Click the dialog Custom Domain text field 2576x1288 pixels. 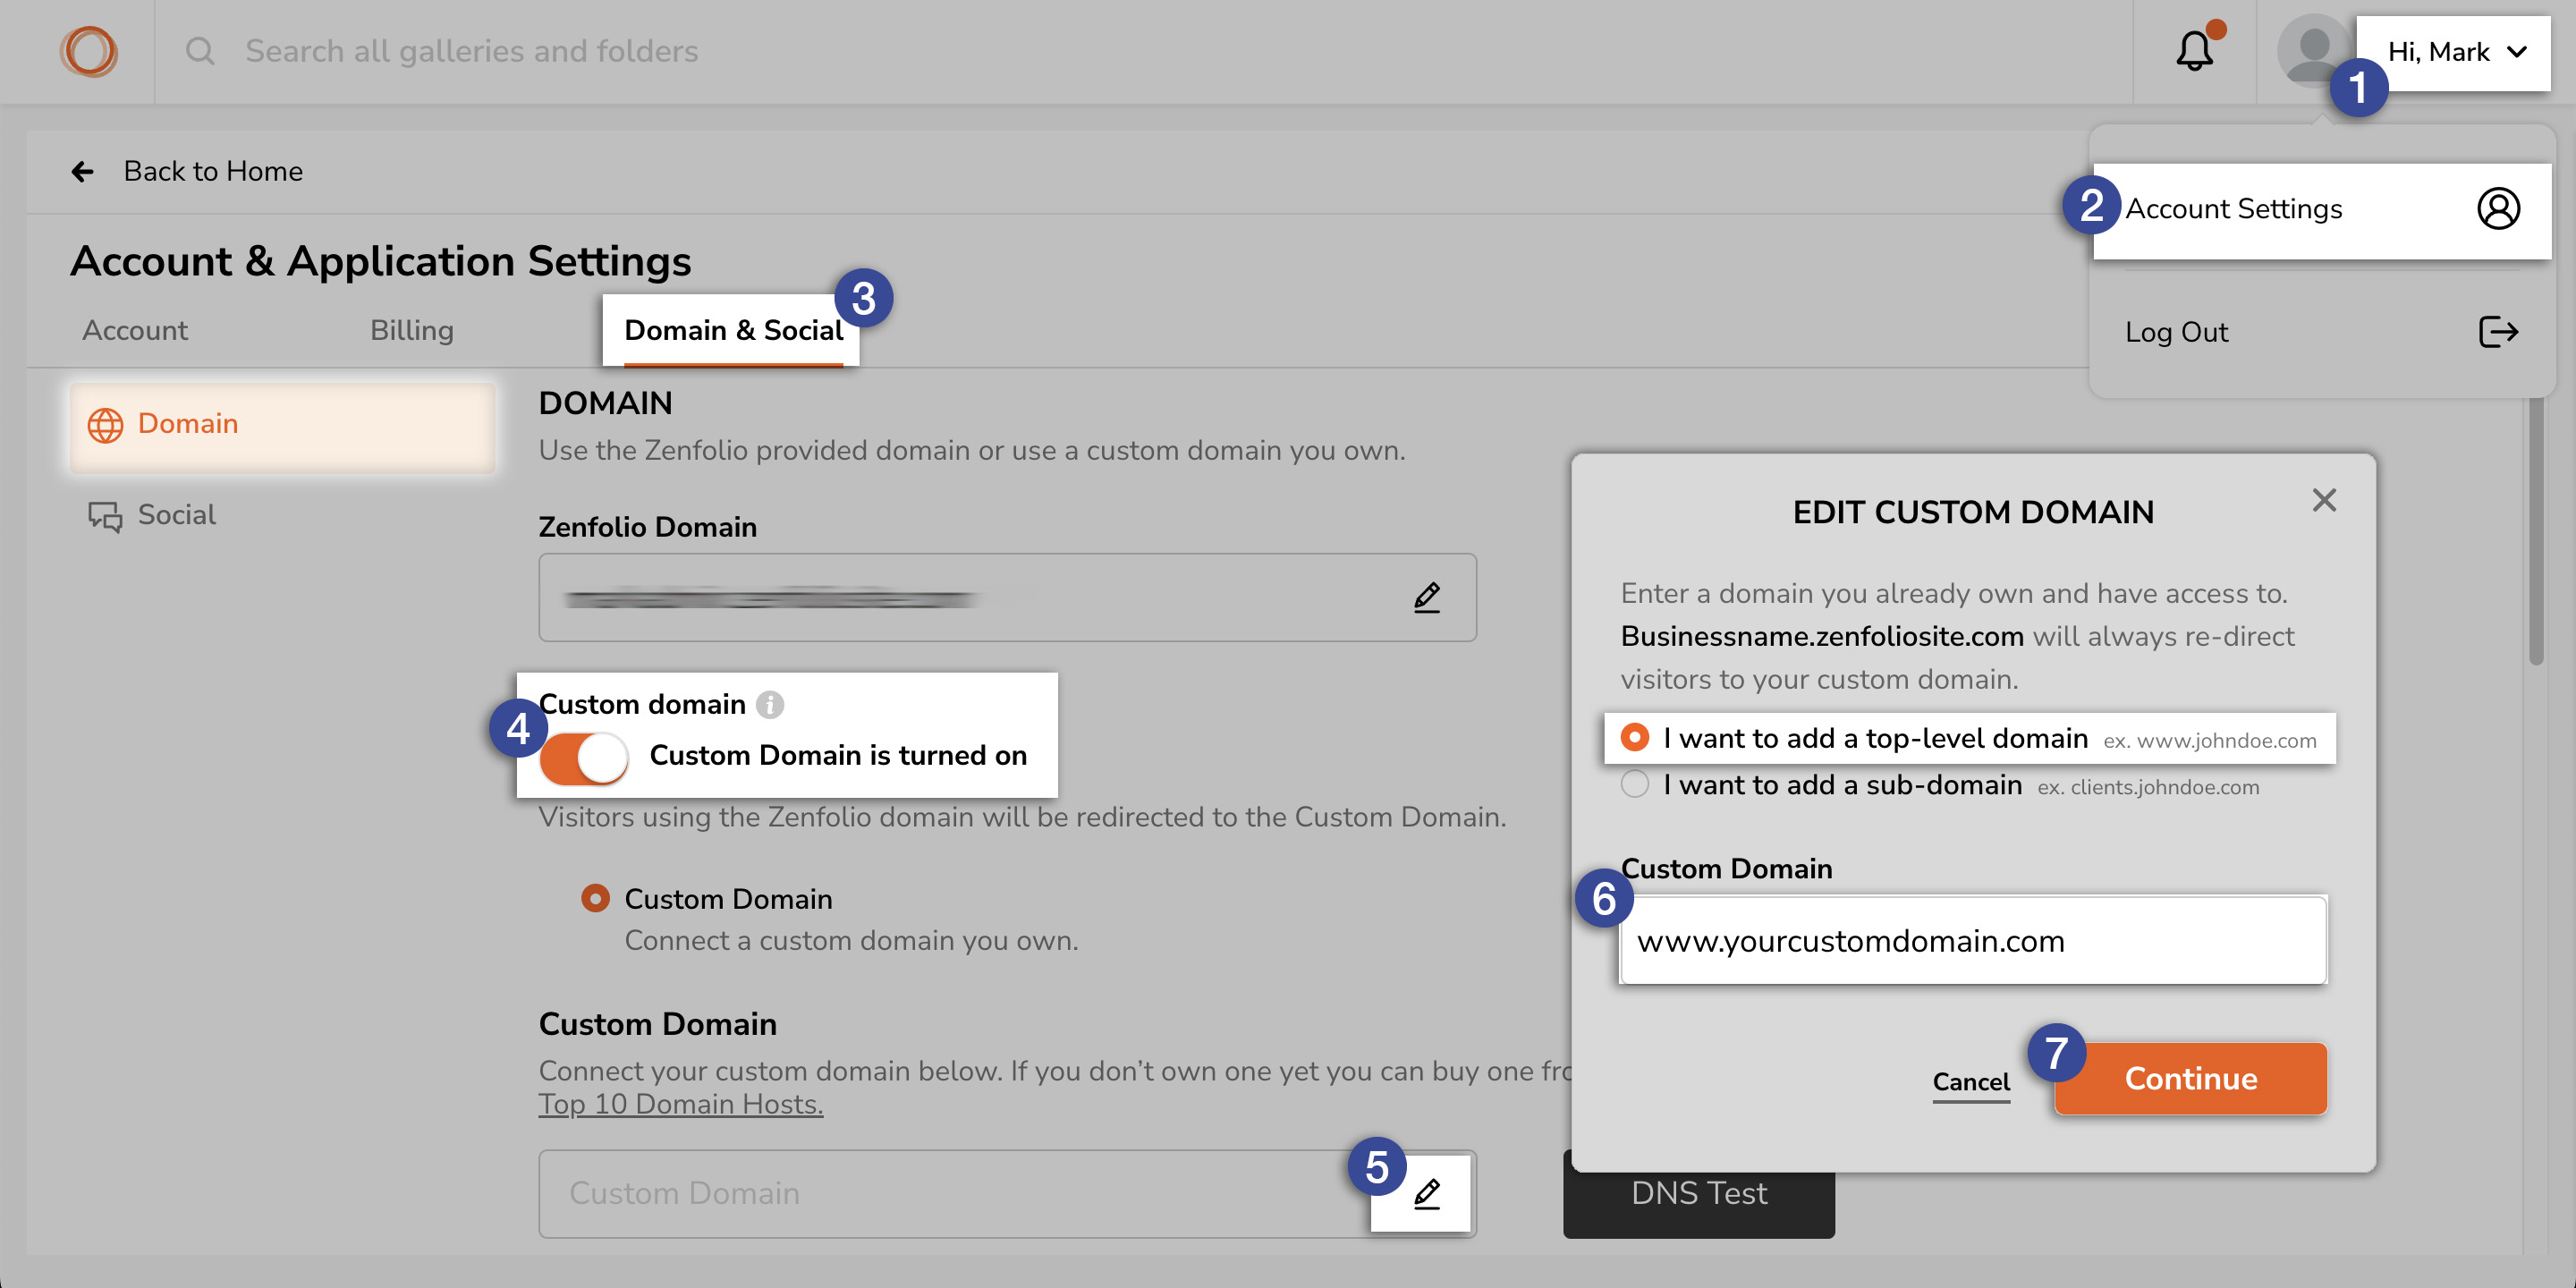coord(1973,941)
